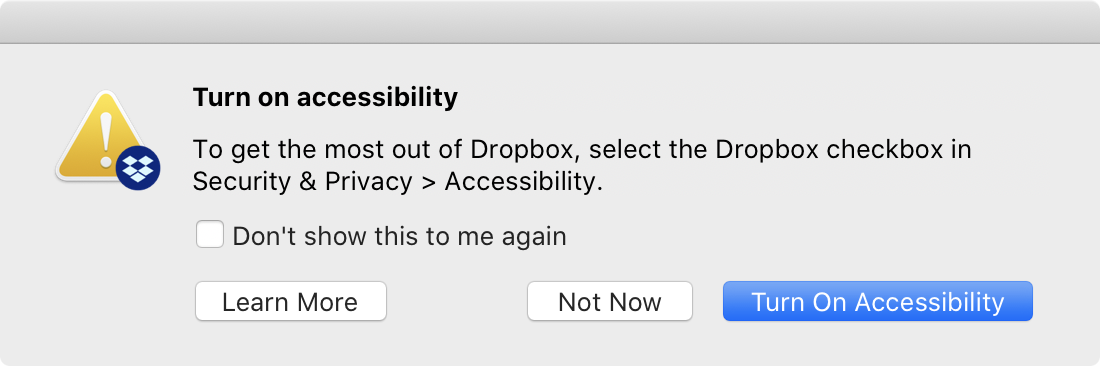1100x366 pixels.
Task: Open the Learn More help page
Action: coord(290,301)
